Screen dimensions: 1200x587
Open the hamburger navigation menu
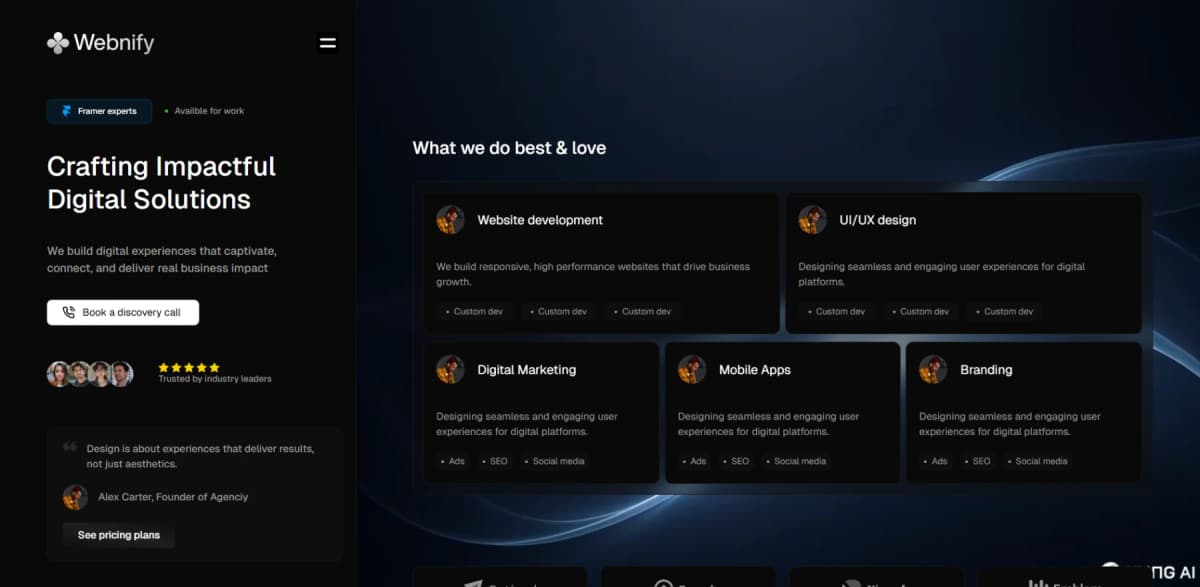[327, 43]
